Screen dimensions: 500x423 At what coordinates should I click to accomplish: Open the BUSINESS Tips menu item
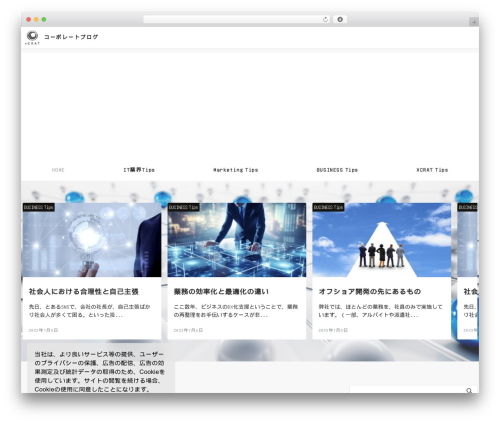pyautogui.click(x=337, y=170)
